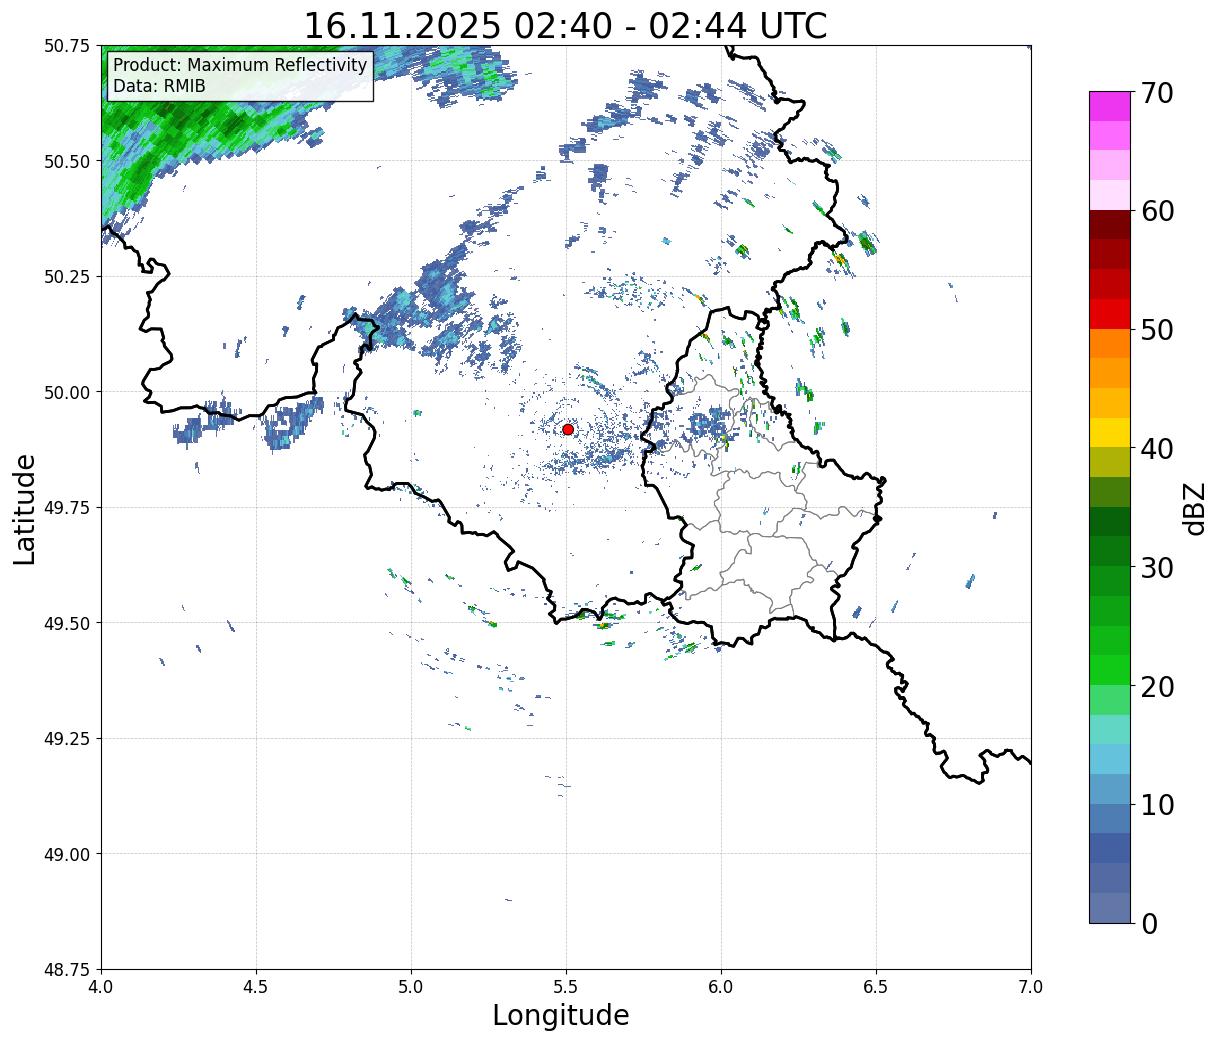1219x1040 pixels.
Task: Click the red radar location marker
Action: click(x=568, y=429)
